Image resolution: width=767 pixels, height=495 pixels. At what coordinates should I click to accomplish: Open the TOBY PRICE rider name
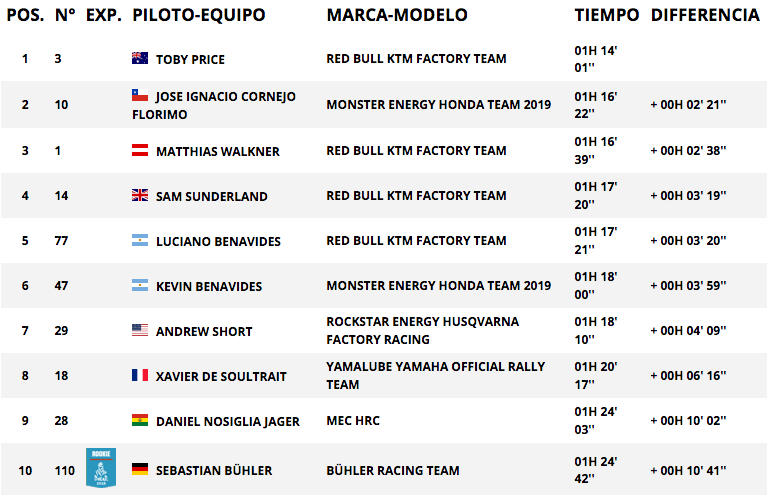tap(190, 59)
